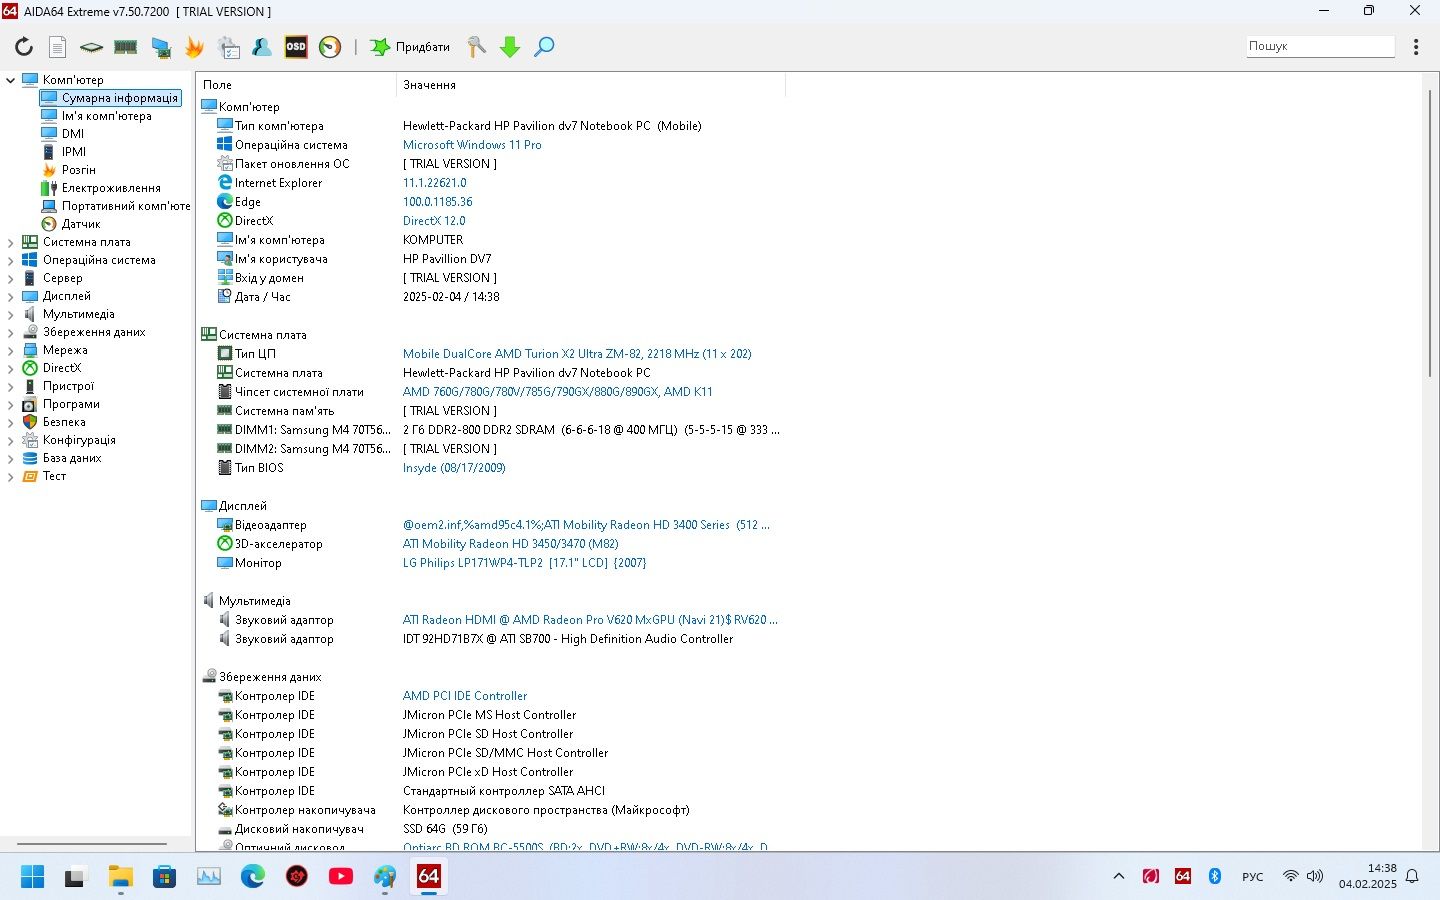Click the horizontal scrollbar under the tree
Screen dimensions: 1440x900
(x=92, y=844)
